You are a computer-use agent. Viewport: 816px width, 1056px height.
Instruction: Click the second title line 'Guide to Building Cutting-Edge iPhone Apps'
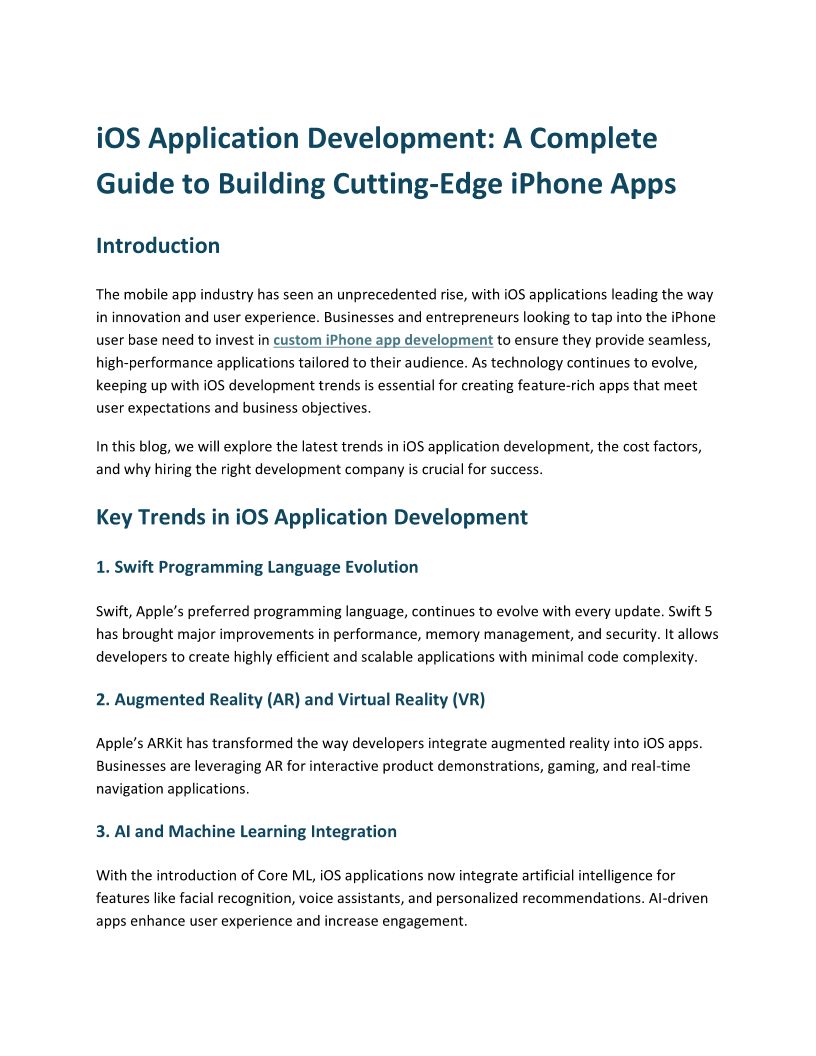(x=386, y=184)
